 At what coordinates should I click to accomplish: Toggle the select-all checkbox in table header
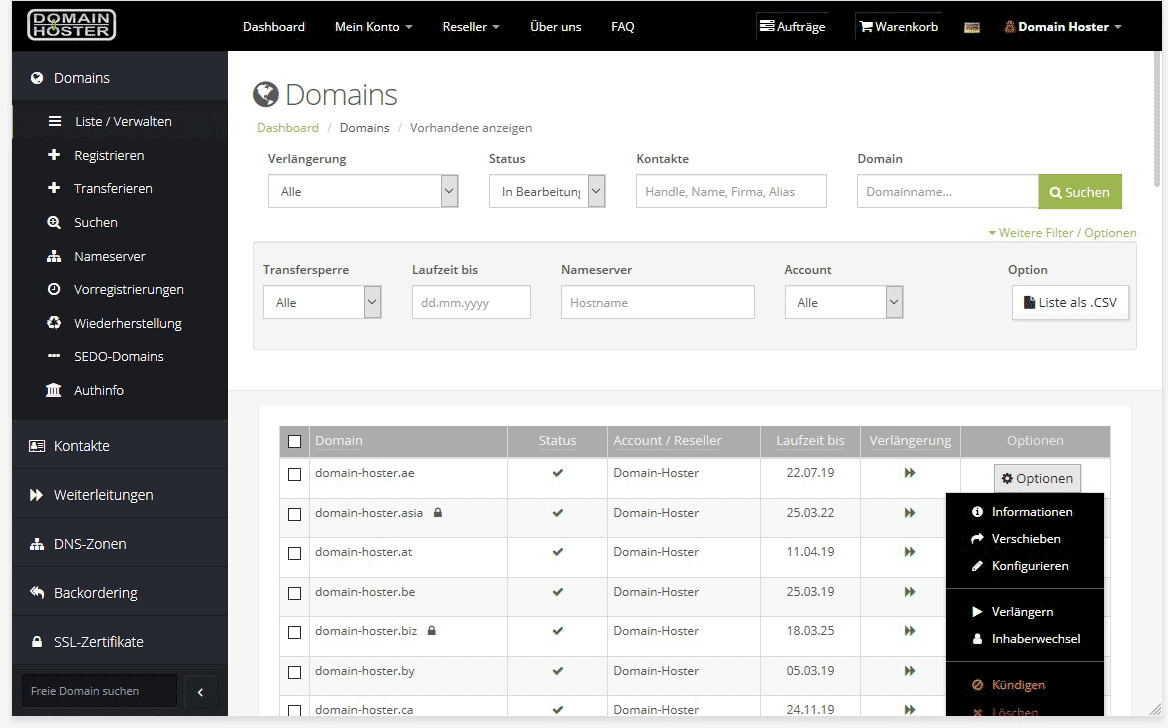pos(294,441)
